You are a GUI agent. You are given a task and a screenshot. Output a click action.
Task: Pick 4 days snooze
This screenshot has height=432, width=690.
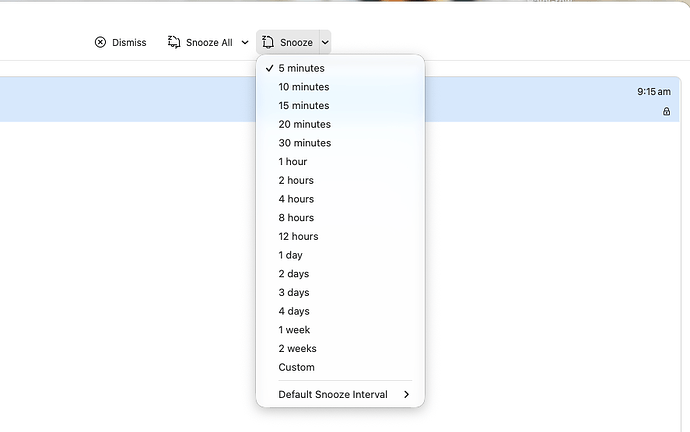(x=340, y=311)
